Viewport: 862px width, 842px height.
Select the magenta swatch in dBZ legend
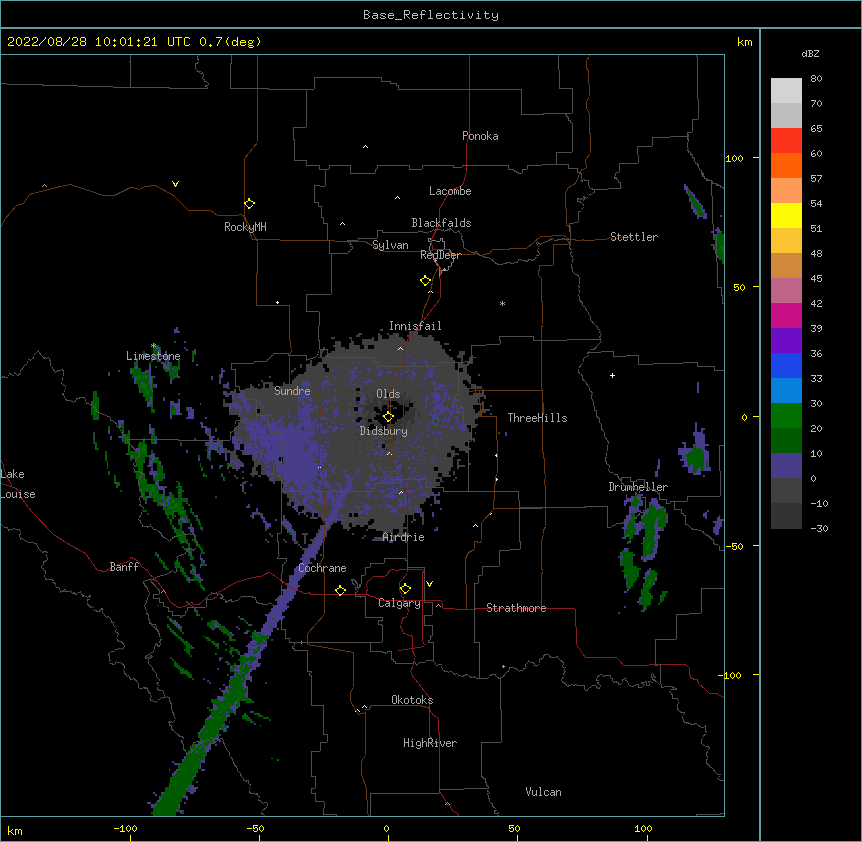click(786, 315)
